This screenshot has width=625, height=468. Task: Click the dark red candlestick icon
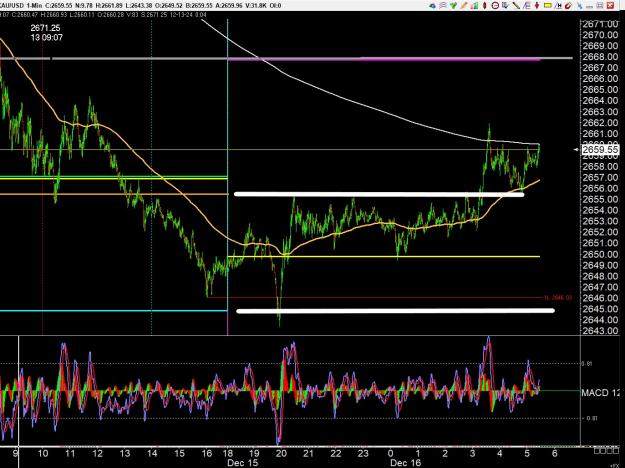point(484,6)
